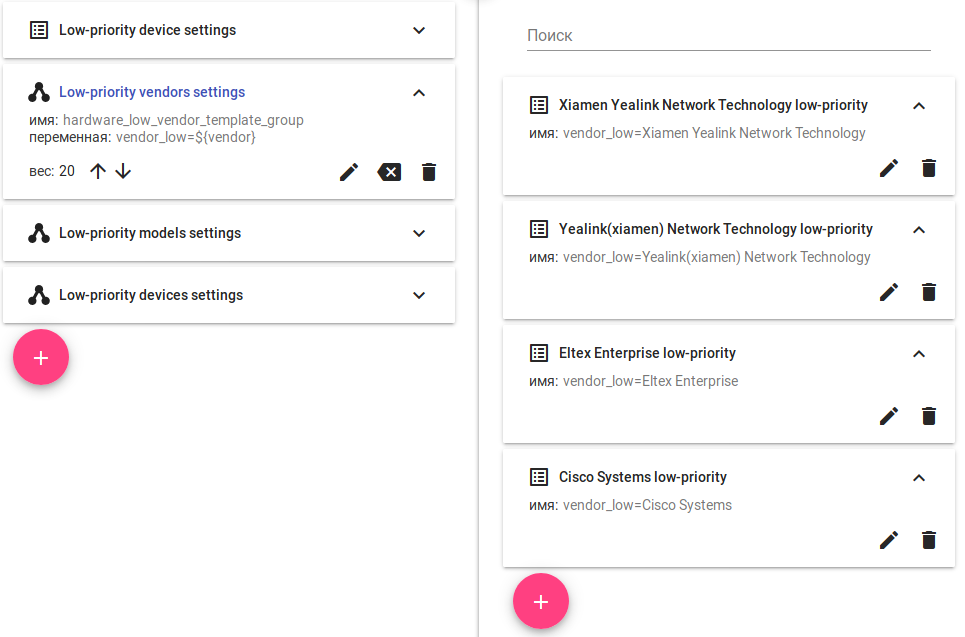Add a new group with left plus button
This screenshot has height=637, width=965.
41,357
